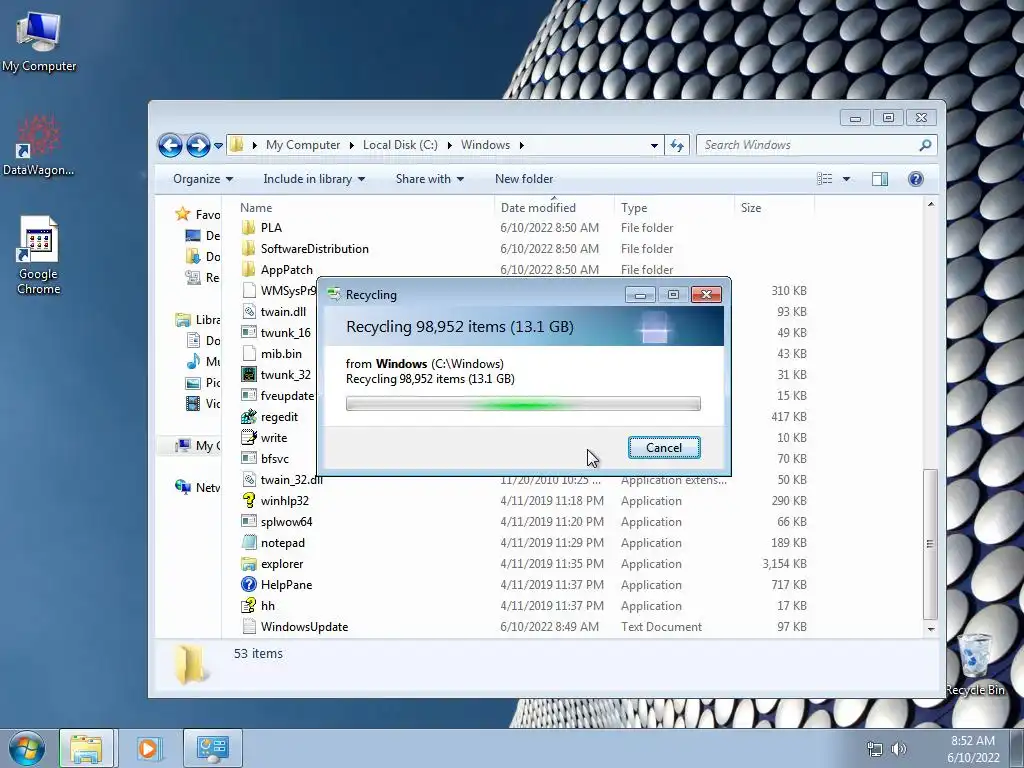Click the search magnifier icon

(x=925, y=145)
